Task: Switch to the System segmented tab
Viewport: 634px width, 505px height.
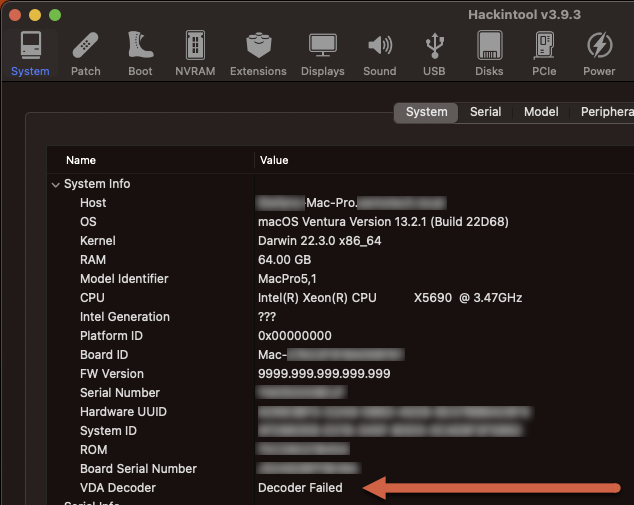Action: point(426,112)
